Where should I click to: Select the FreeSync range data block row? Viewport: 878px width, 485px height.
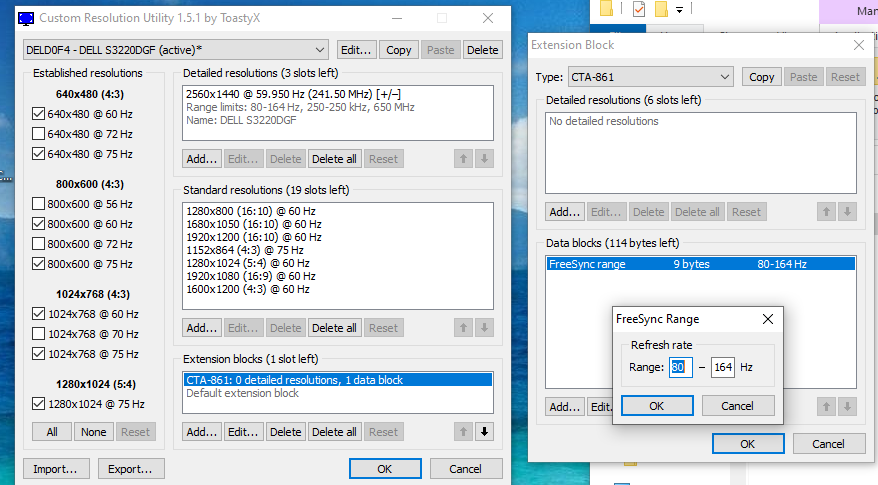pos(700,264)
